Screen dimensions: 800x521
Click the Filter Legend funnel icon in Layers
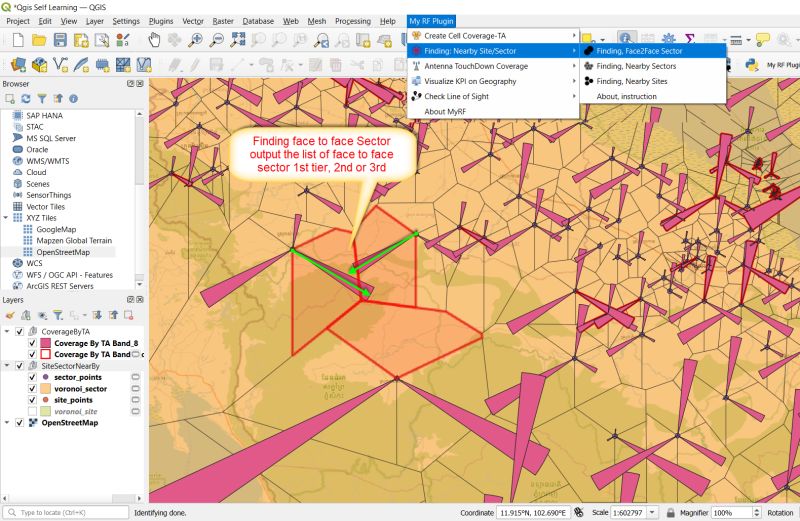click(x=58, y=315)
